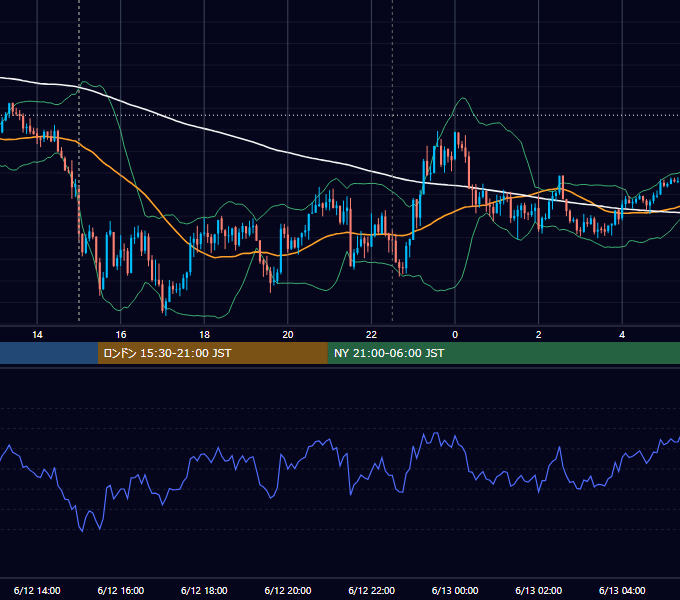
Task: Click the 6/12 16:00 date label
Action: [121, 590]
